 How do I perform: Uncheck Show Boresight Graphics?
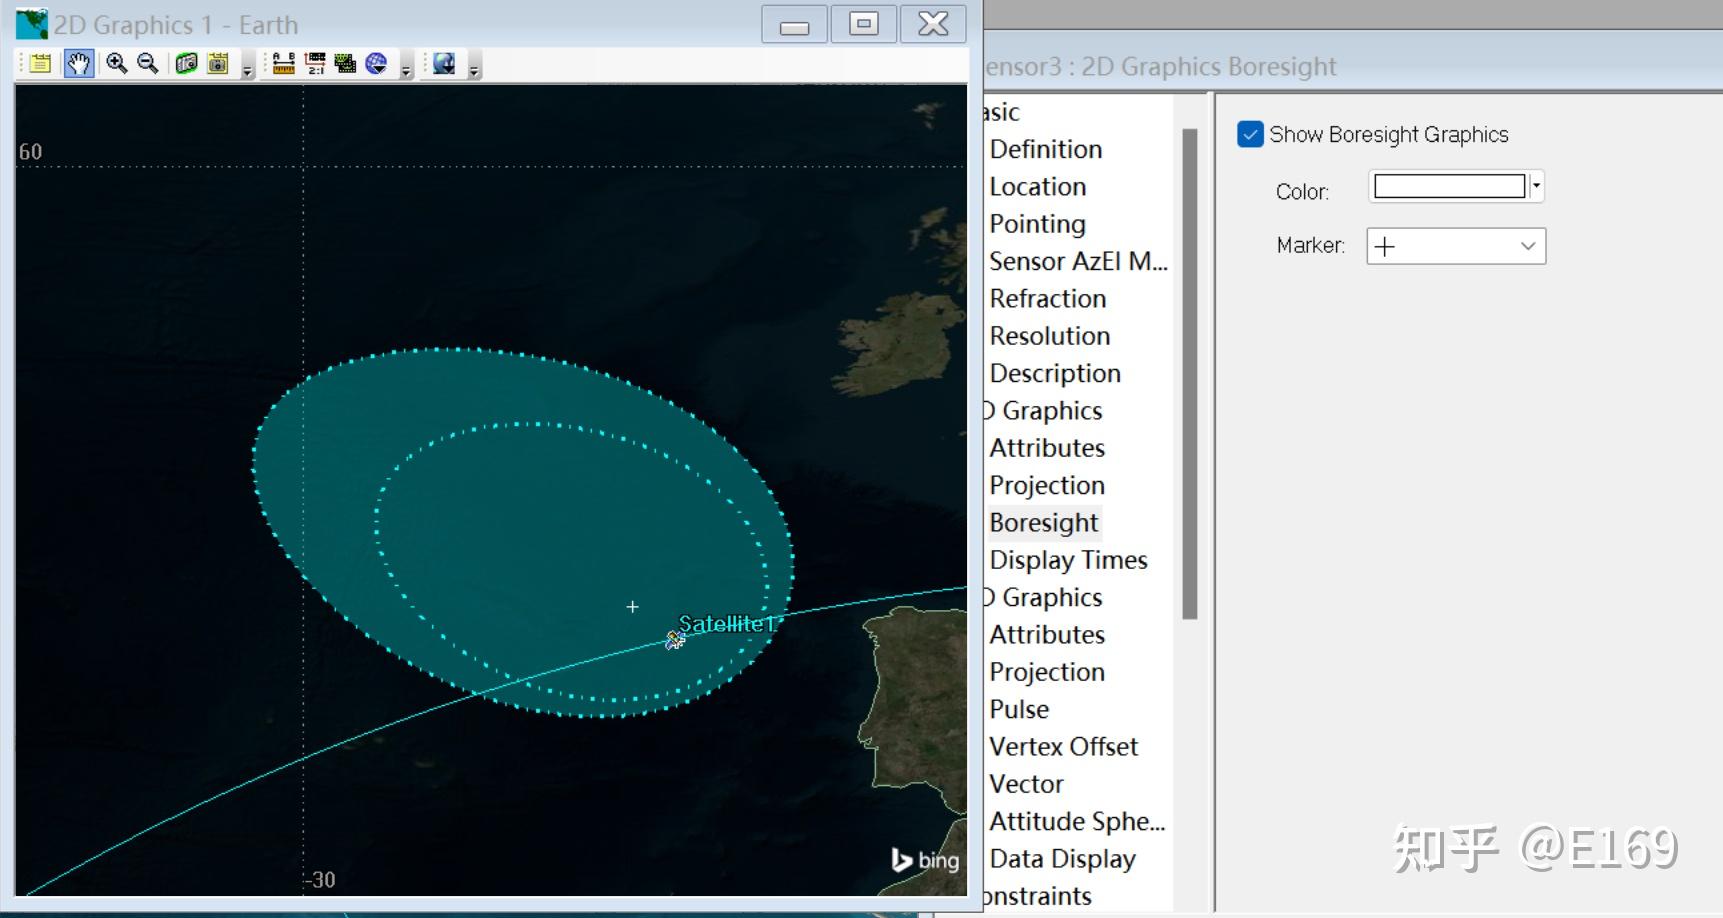pos(1250,134)
